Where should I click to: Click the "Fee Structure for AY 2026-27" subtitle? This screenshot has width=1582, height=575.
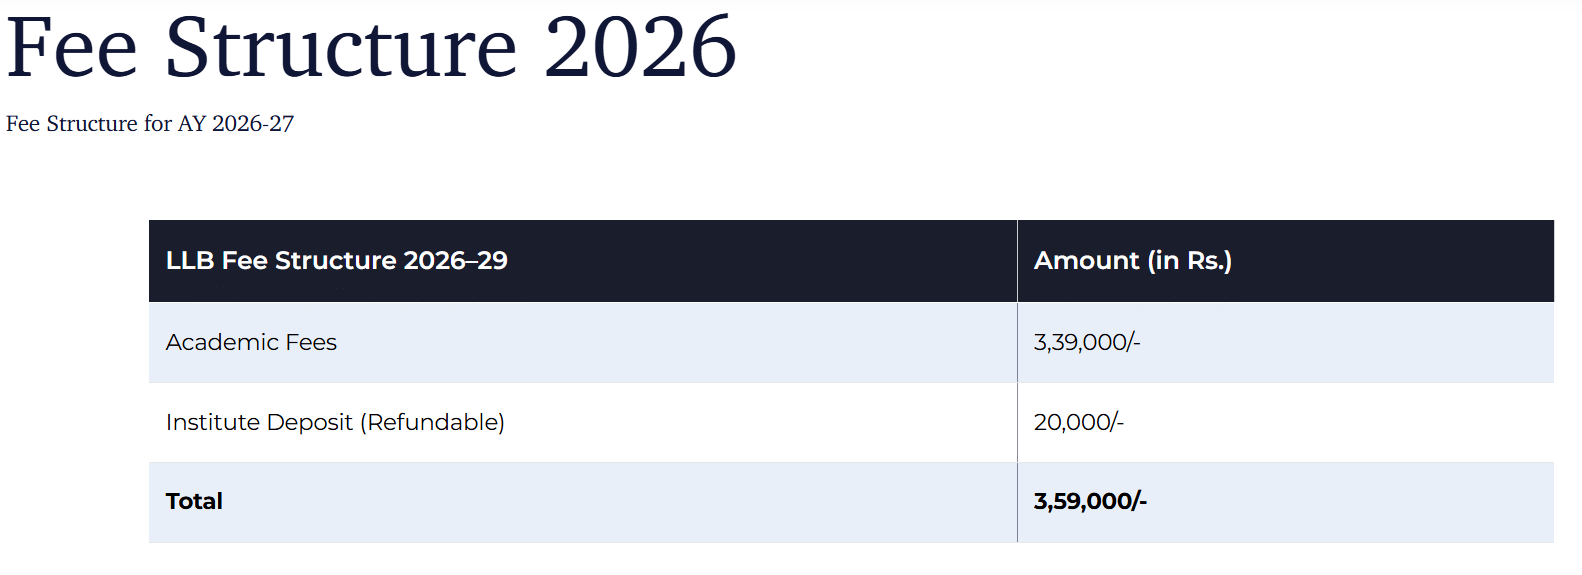[x=150, y=124]
